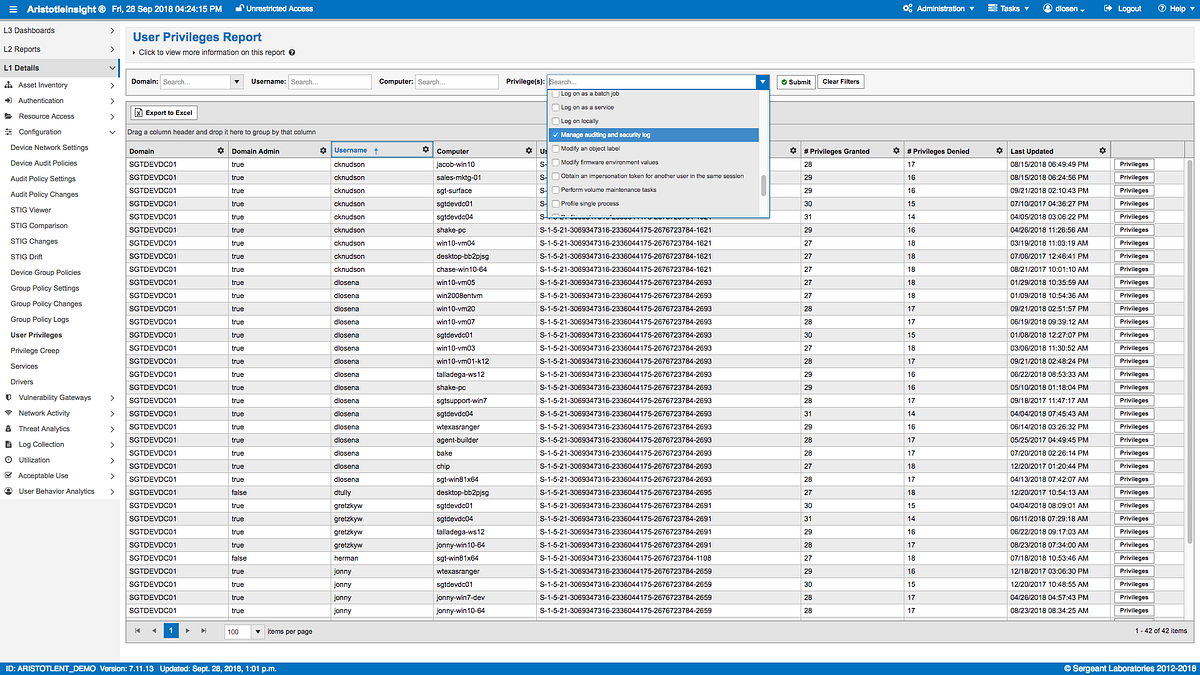Open the Administration menu

938,8
